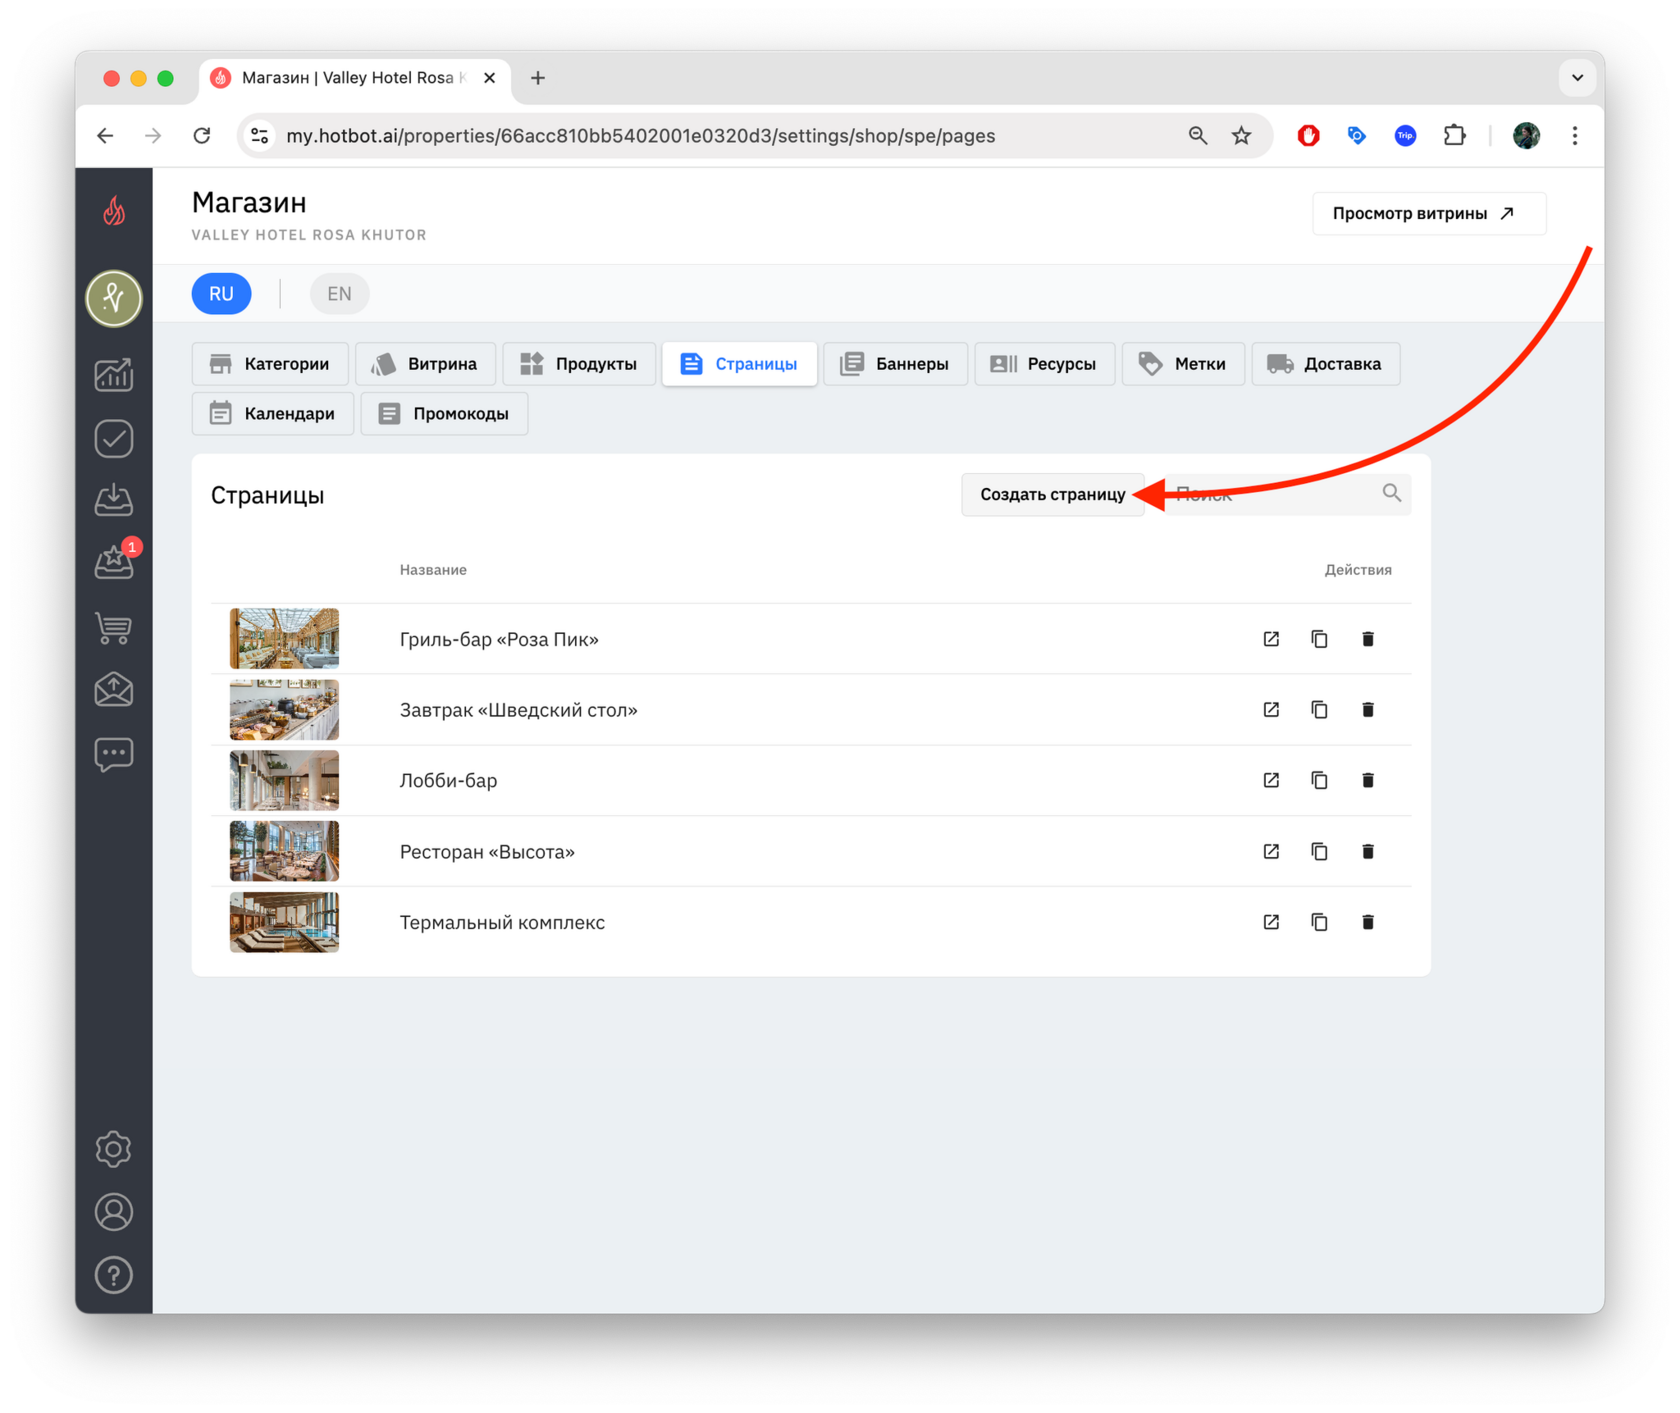Image resolution: width=1680 pixels, height=1413 pixels.
Task: Switch language to RU
Action: click(221, 294)
